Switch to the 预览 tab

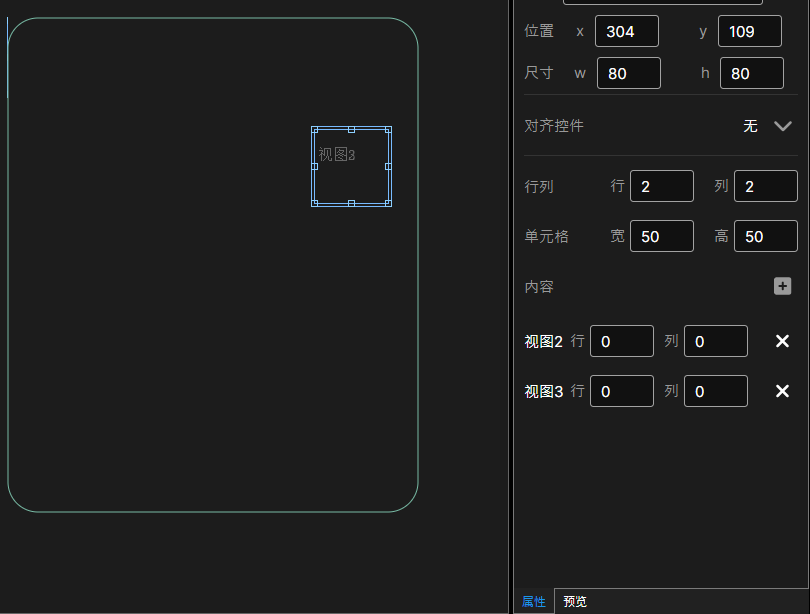[575, 602]
